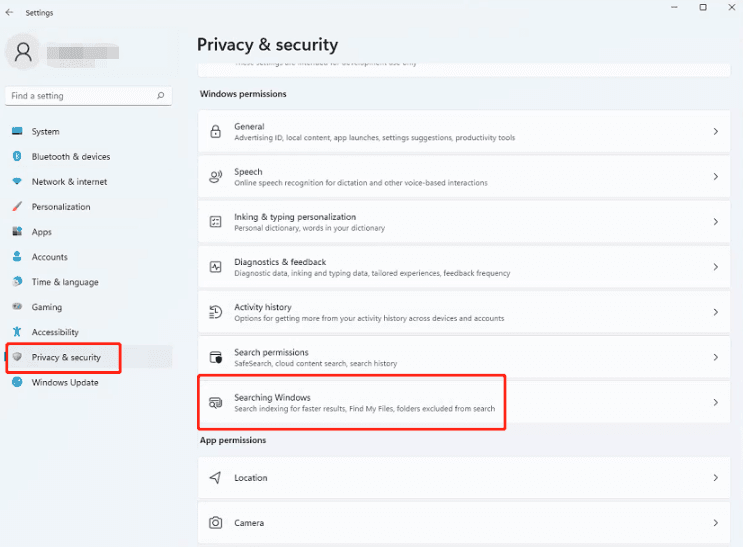Open Diagnostics & feedback entry

click(464, 267)
